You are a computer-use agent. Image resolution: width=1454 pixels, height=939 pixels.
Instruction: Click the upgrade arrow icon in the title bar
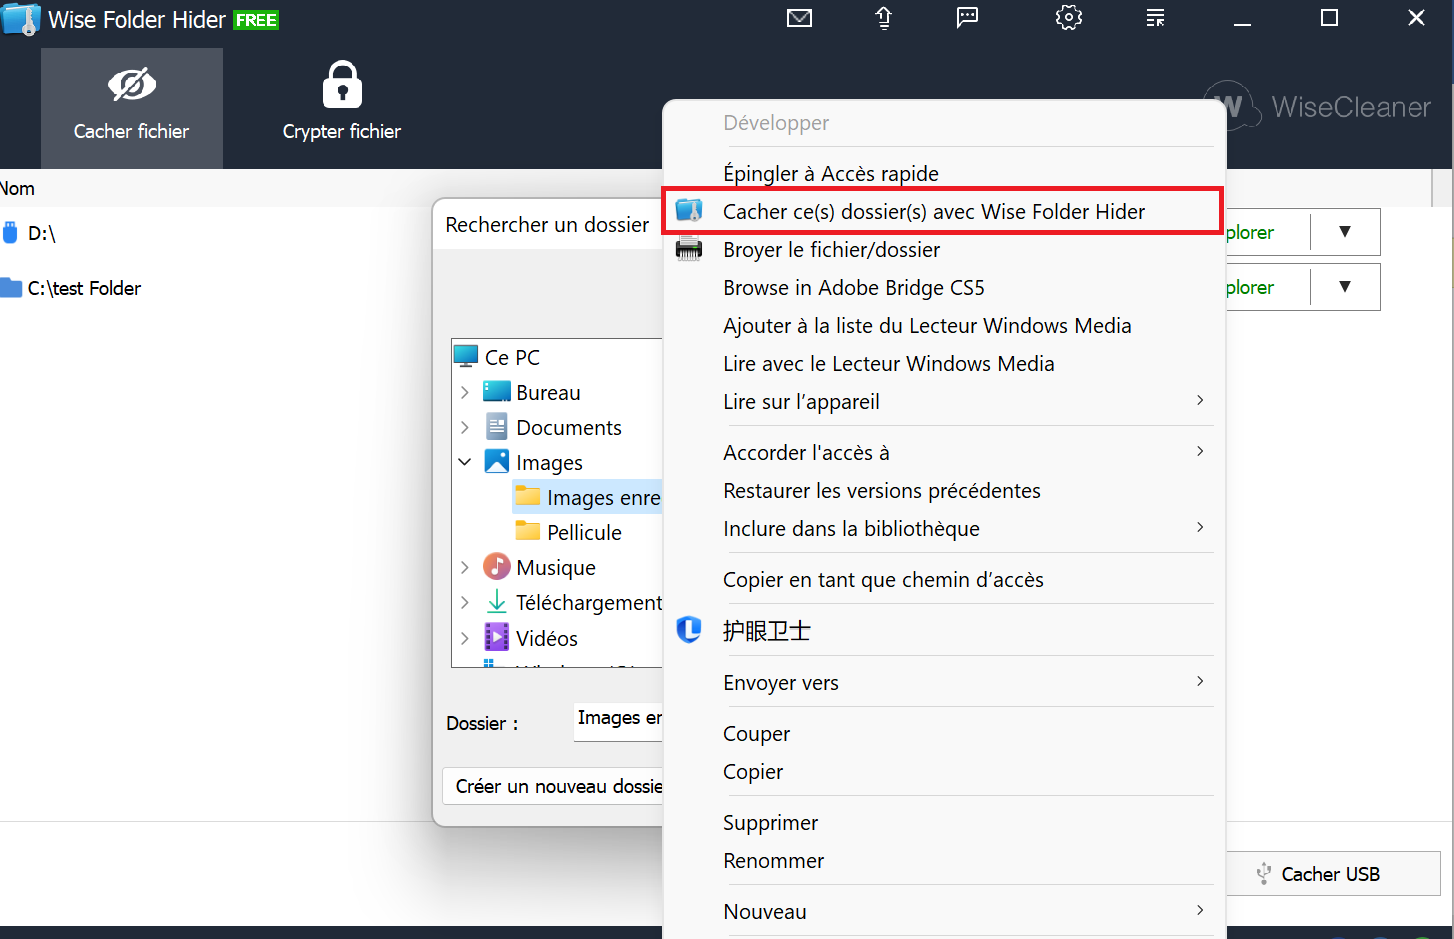(x=884, y=18)
